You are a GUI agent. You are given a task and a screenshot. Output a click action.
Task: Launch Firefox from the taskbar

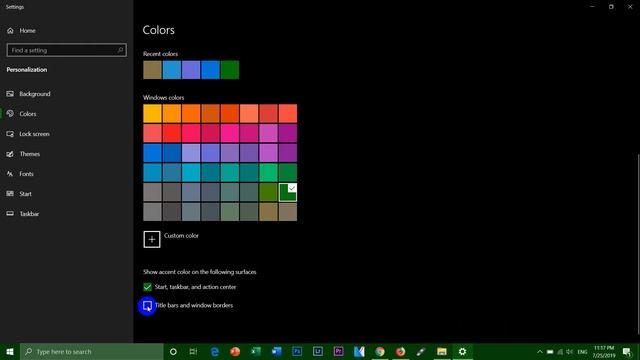point(400,351)
